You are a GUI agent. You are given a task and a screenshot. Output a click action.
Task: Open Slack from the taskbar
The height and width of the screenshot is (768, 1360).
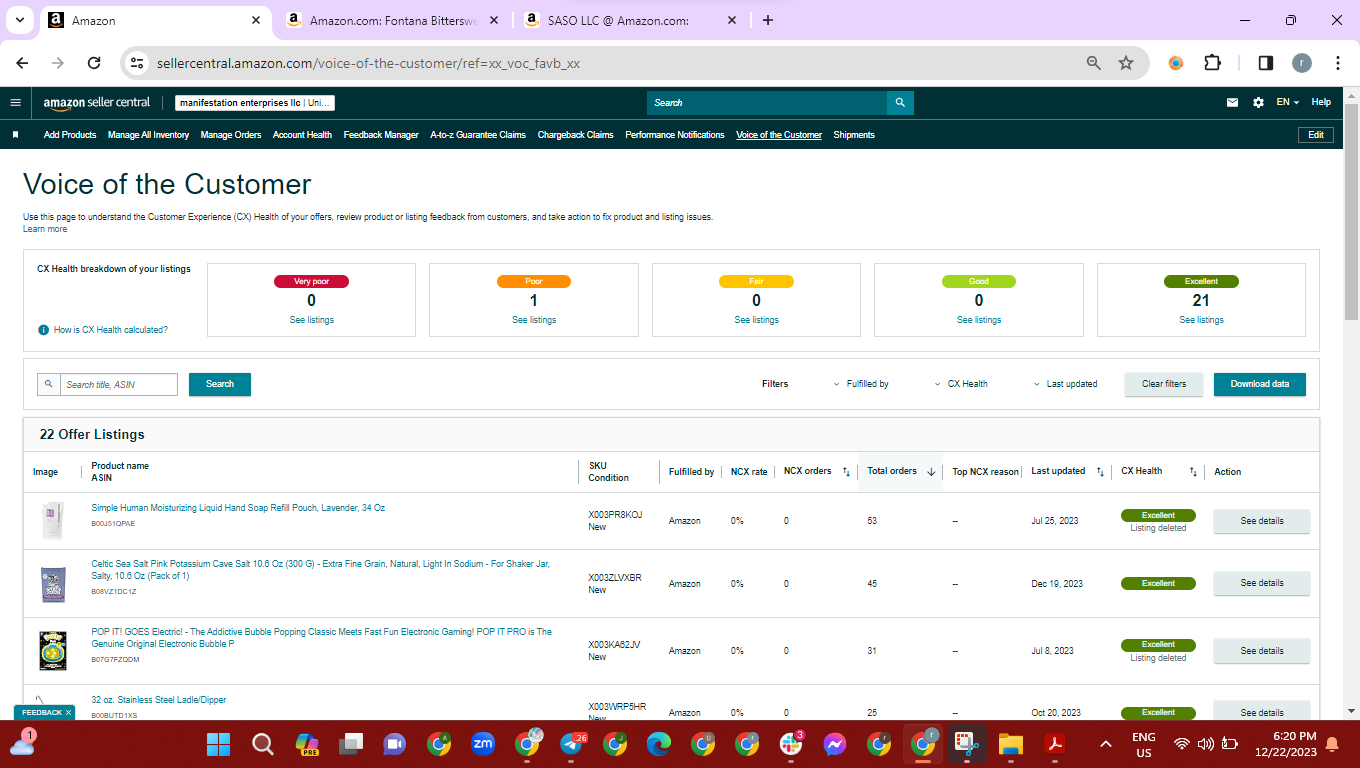click(x=791, y=744)
